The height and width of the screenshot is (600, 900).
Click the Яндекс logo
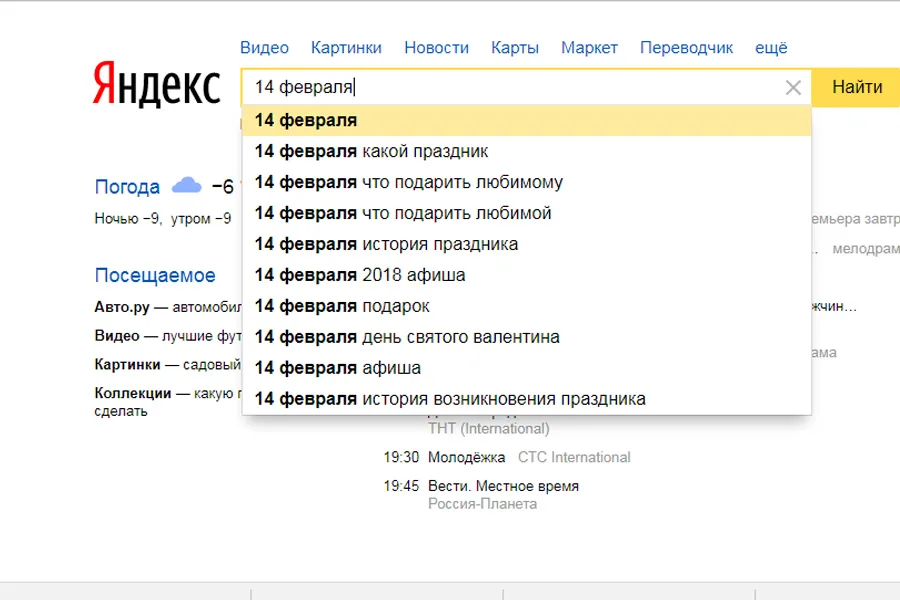coord(156,84)
